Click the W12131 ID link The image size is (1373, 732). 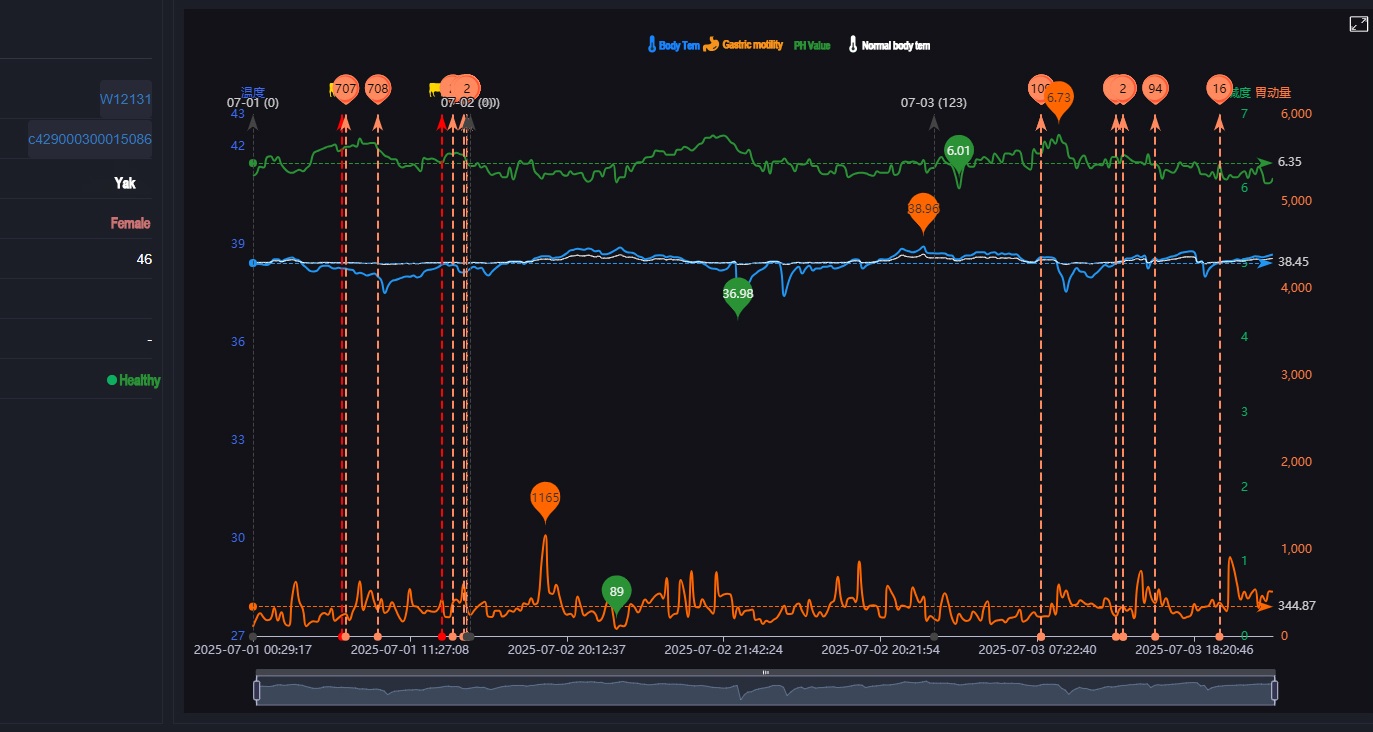[125, 99]
